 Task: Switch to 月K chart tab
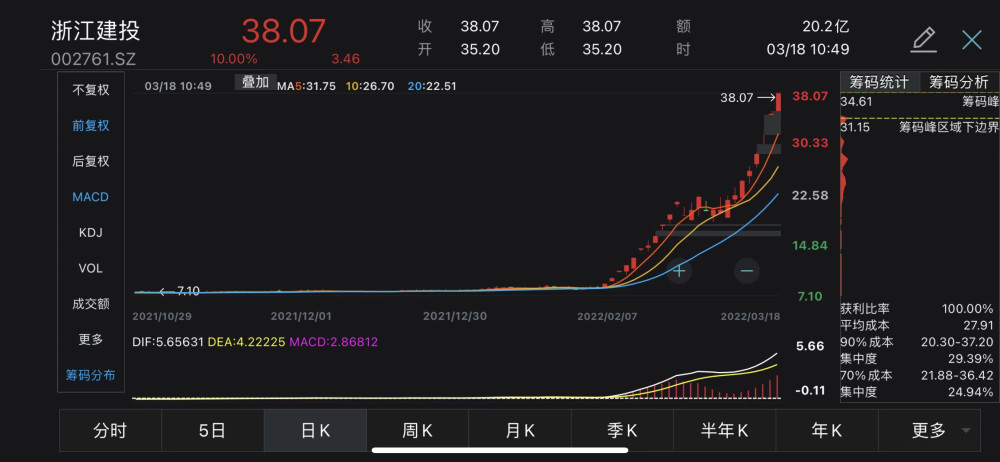pyautogui.click(x=520, y=431)
